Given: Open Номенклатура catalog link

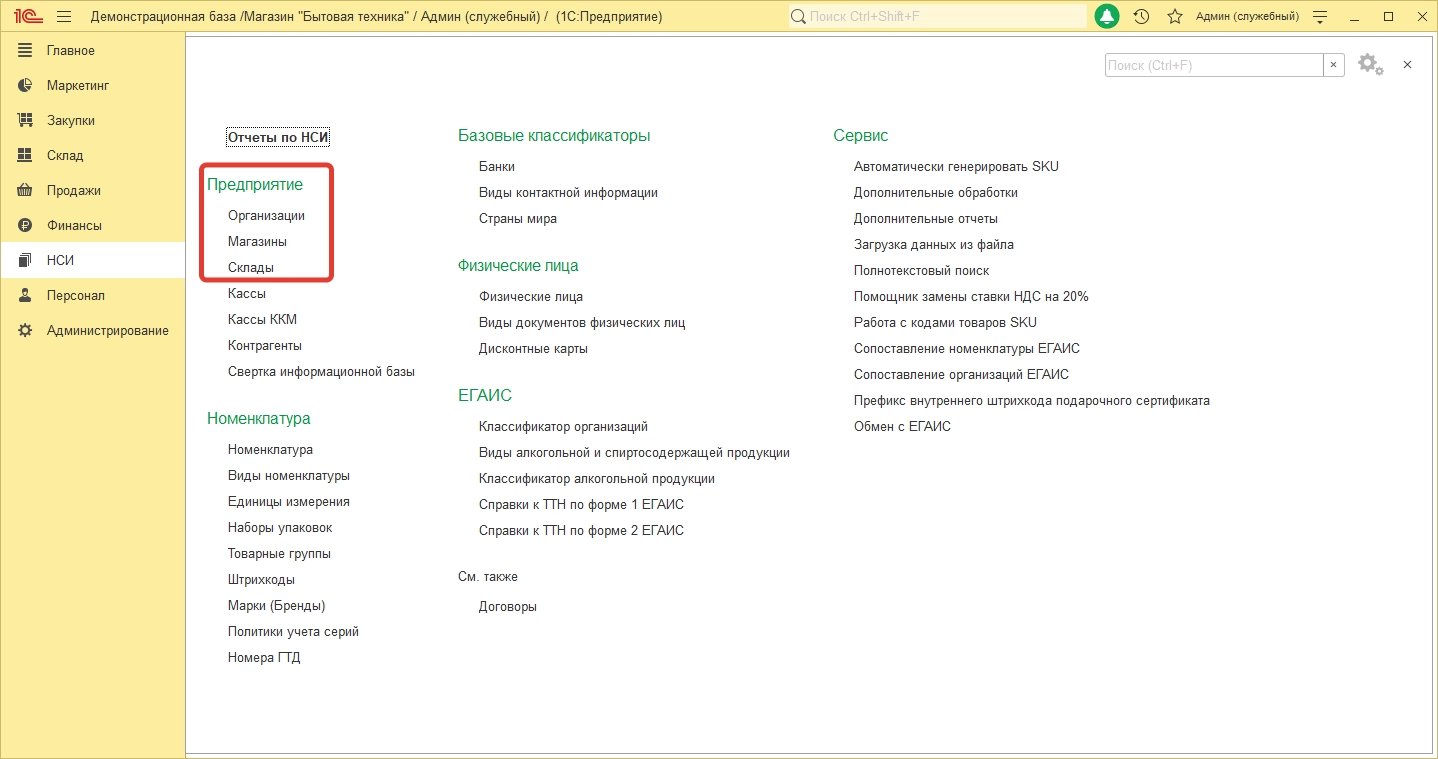Looking at the screenshot, I should [270, 450].
